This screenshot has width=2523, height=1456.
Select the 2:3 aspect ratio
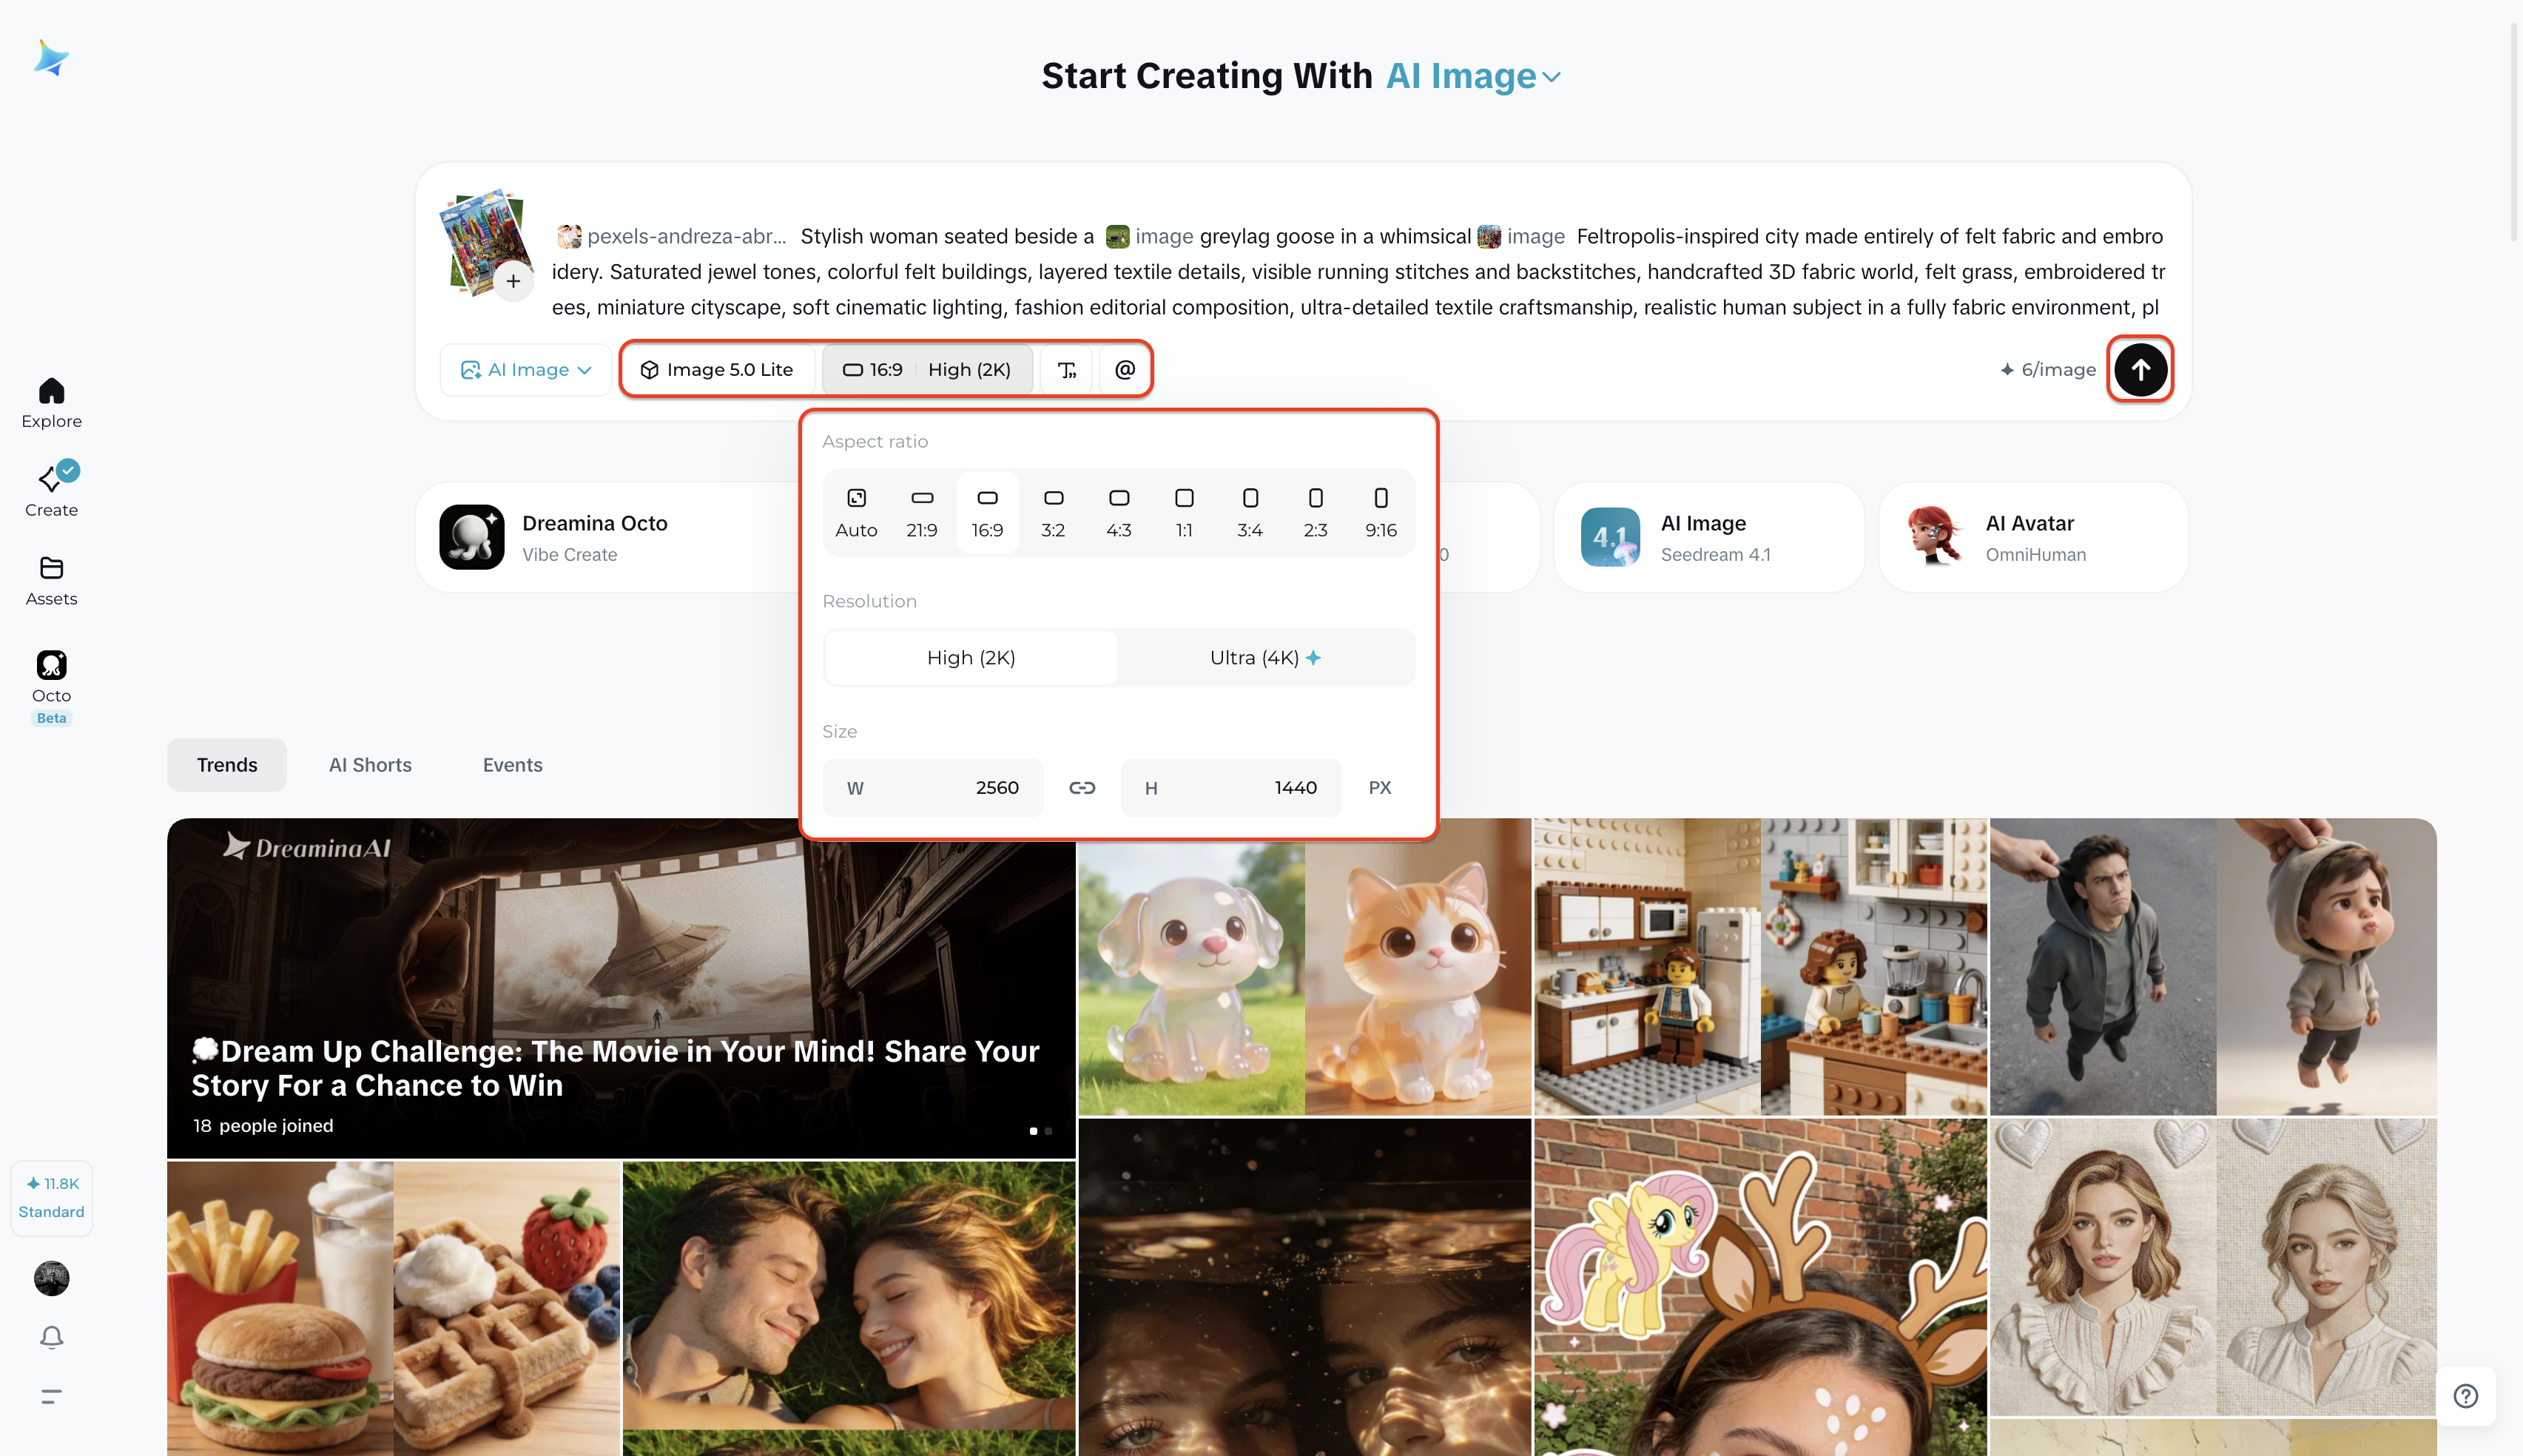point(1316,512)
